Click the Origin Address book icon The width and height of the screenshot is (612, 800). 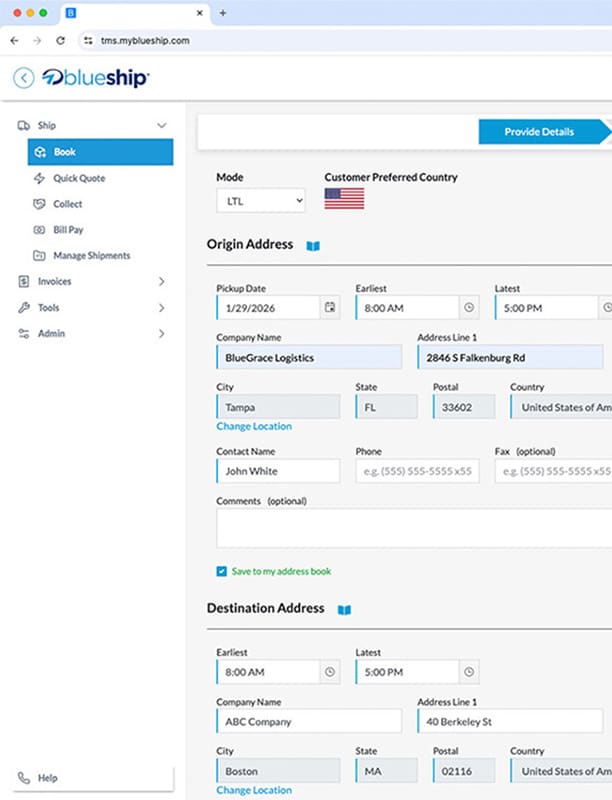(313, 245)
